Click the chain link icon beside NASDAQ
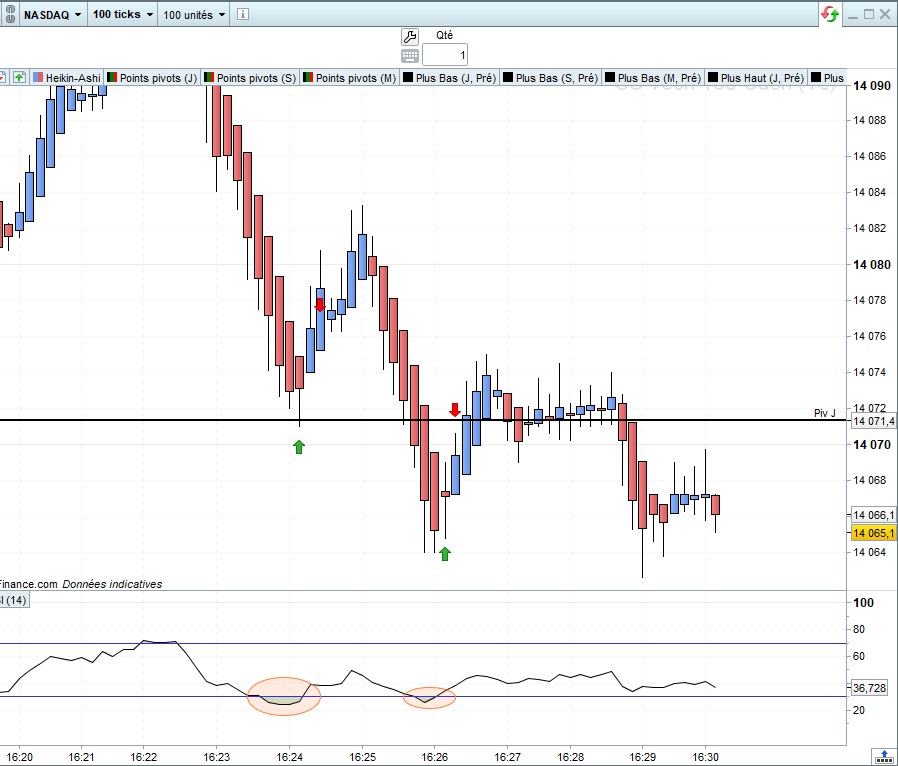Image resolution: width=898 pixels, height=766 pixels. [9, 14]
